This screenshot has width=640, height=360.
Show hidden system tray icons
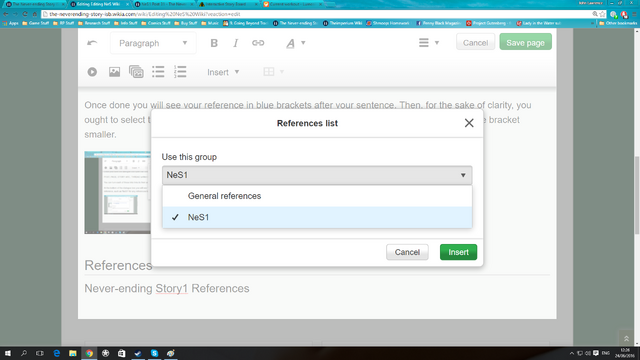pos(571,353)
